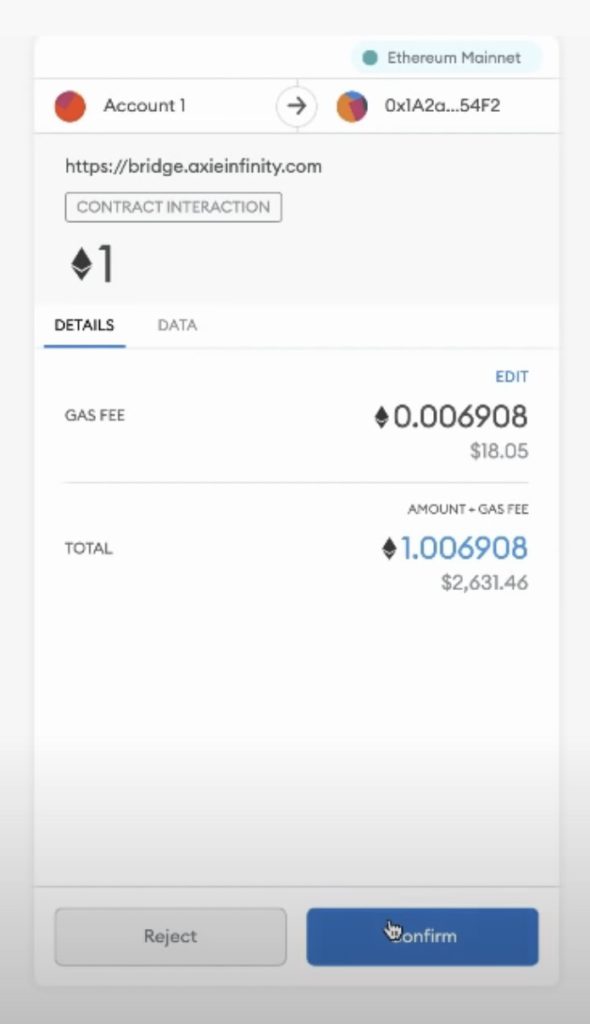Image resolution: width=590 pixels, height=1024 pixels.
Task: Click the Ethereum icon beside gas fee value
Action: point(382,417)
